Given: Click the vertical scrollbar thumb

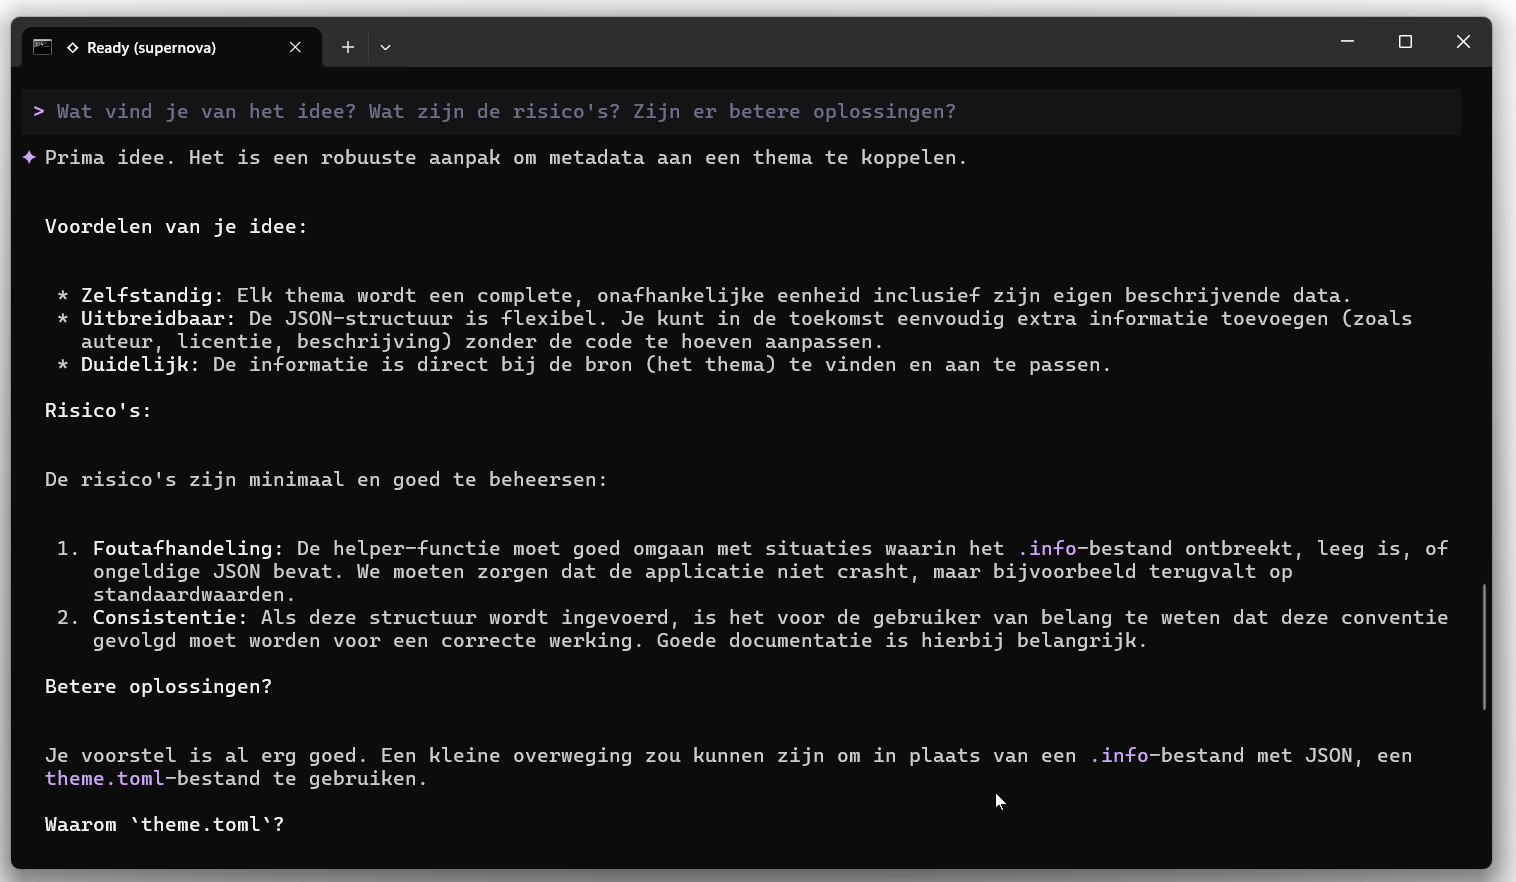Looking at the screenshot, I should [x=1484, y=646].
